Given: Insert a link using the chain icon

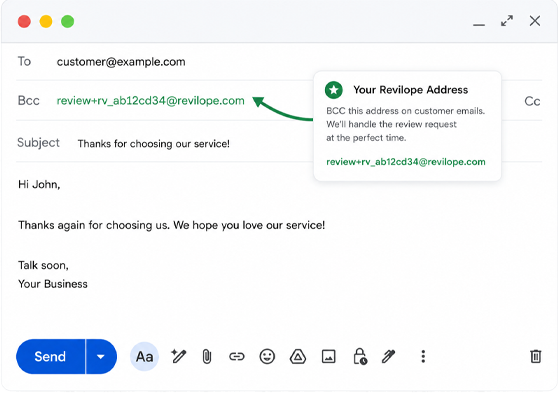Looking at the screenshot, I should [x=237, y=356].
